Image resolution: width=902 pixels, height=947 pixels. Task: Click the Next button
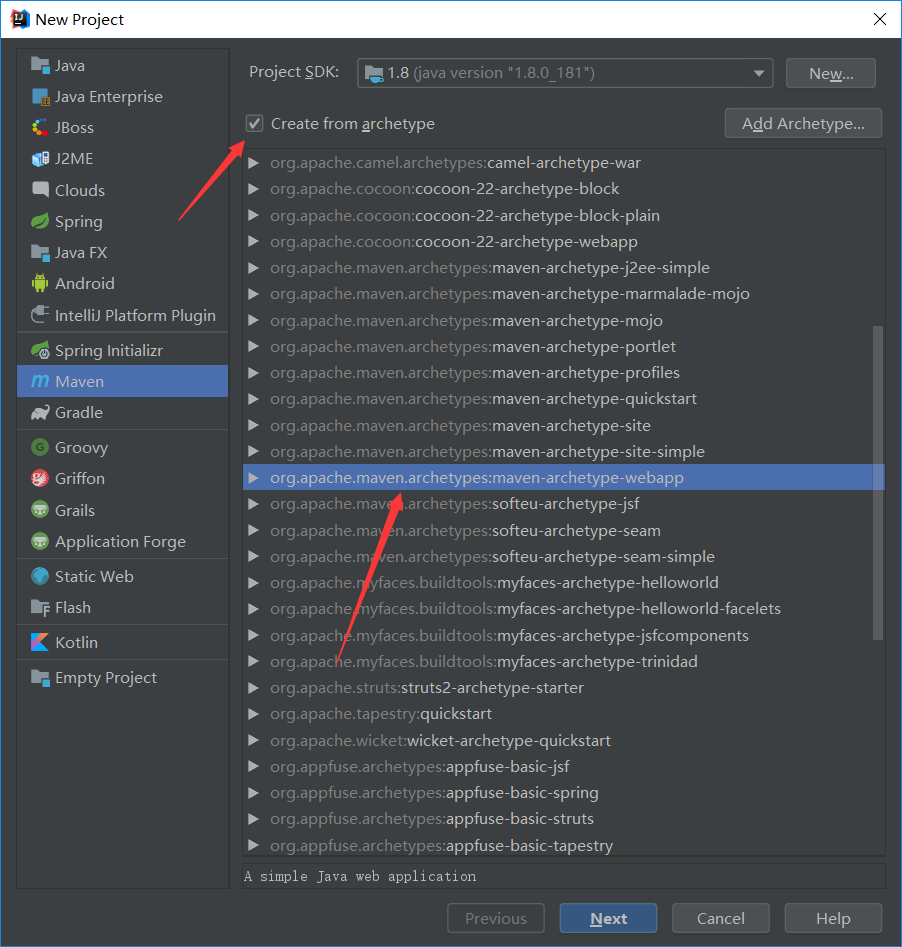(608, 918)
